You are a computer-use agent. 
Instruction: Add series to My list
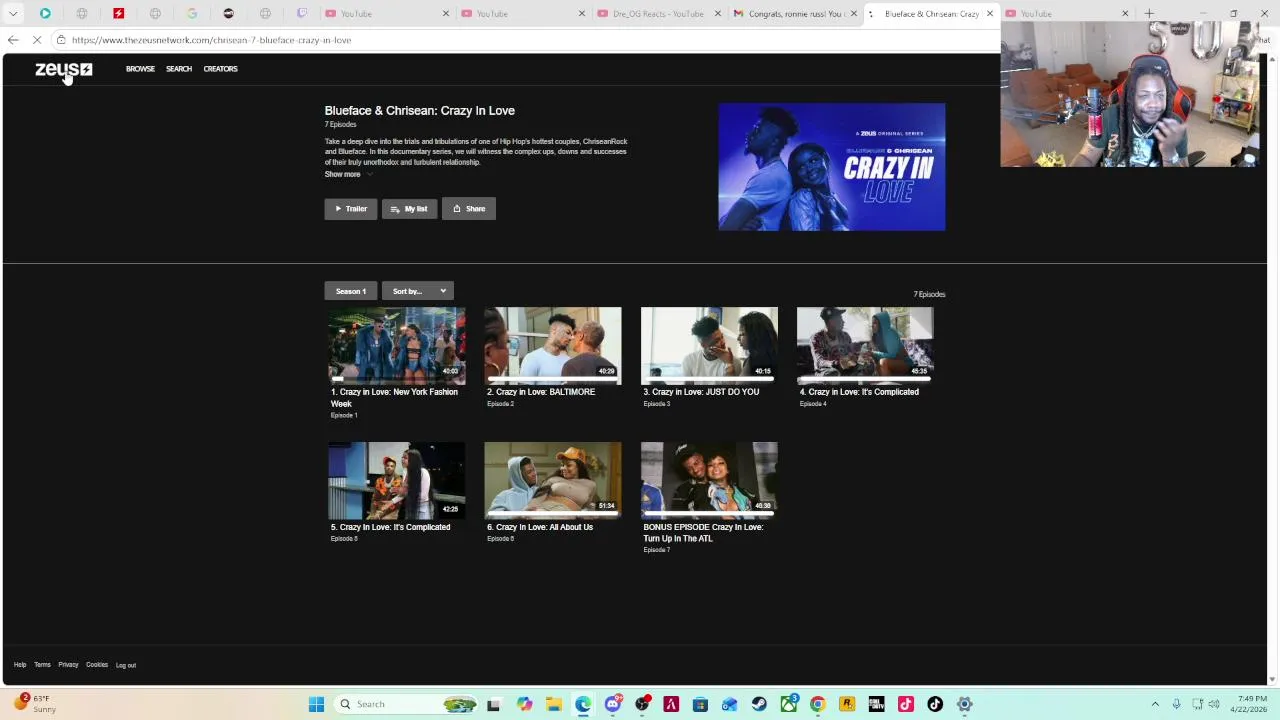coord(409,209)
